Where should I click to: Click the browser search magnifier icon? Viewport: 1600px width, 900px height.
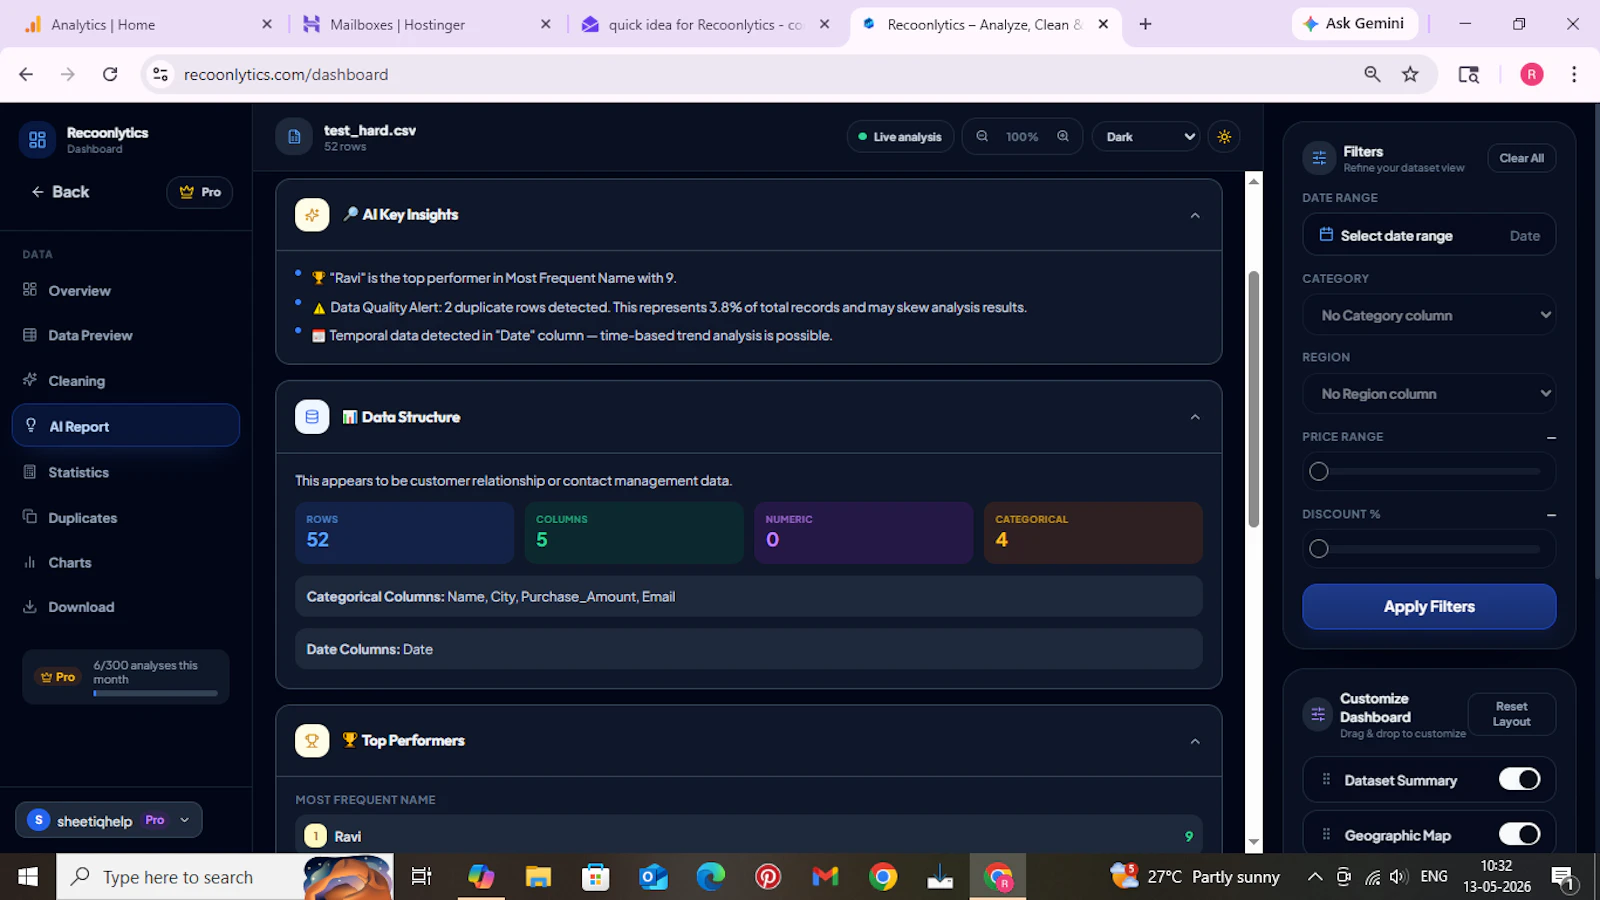click(x=1372, y=74)
